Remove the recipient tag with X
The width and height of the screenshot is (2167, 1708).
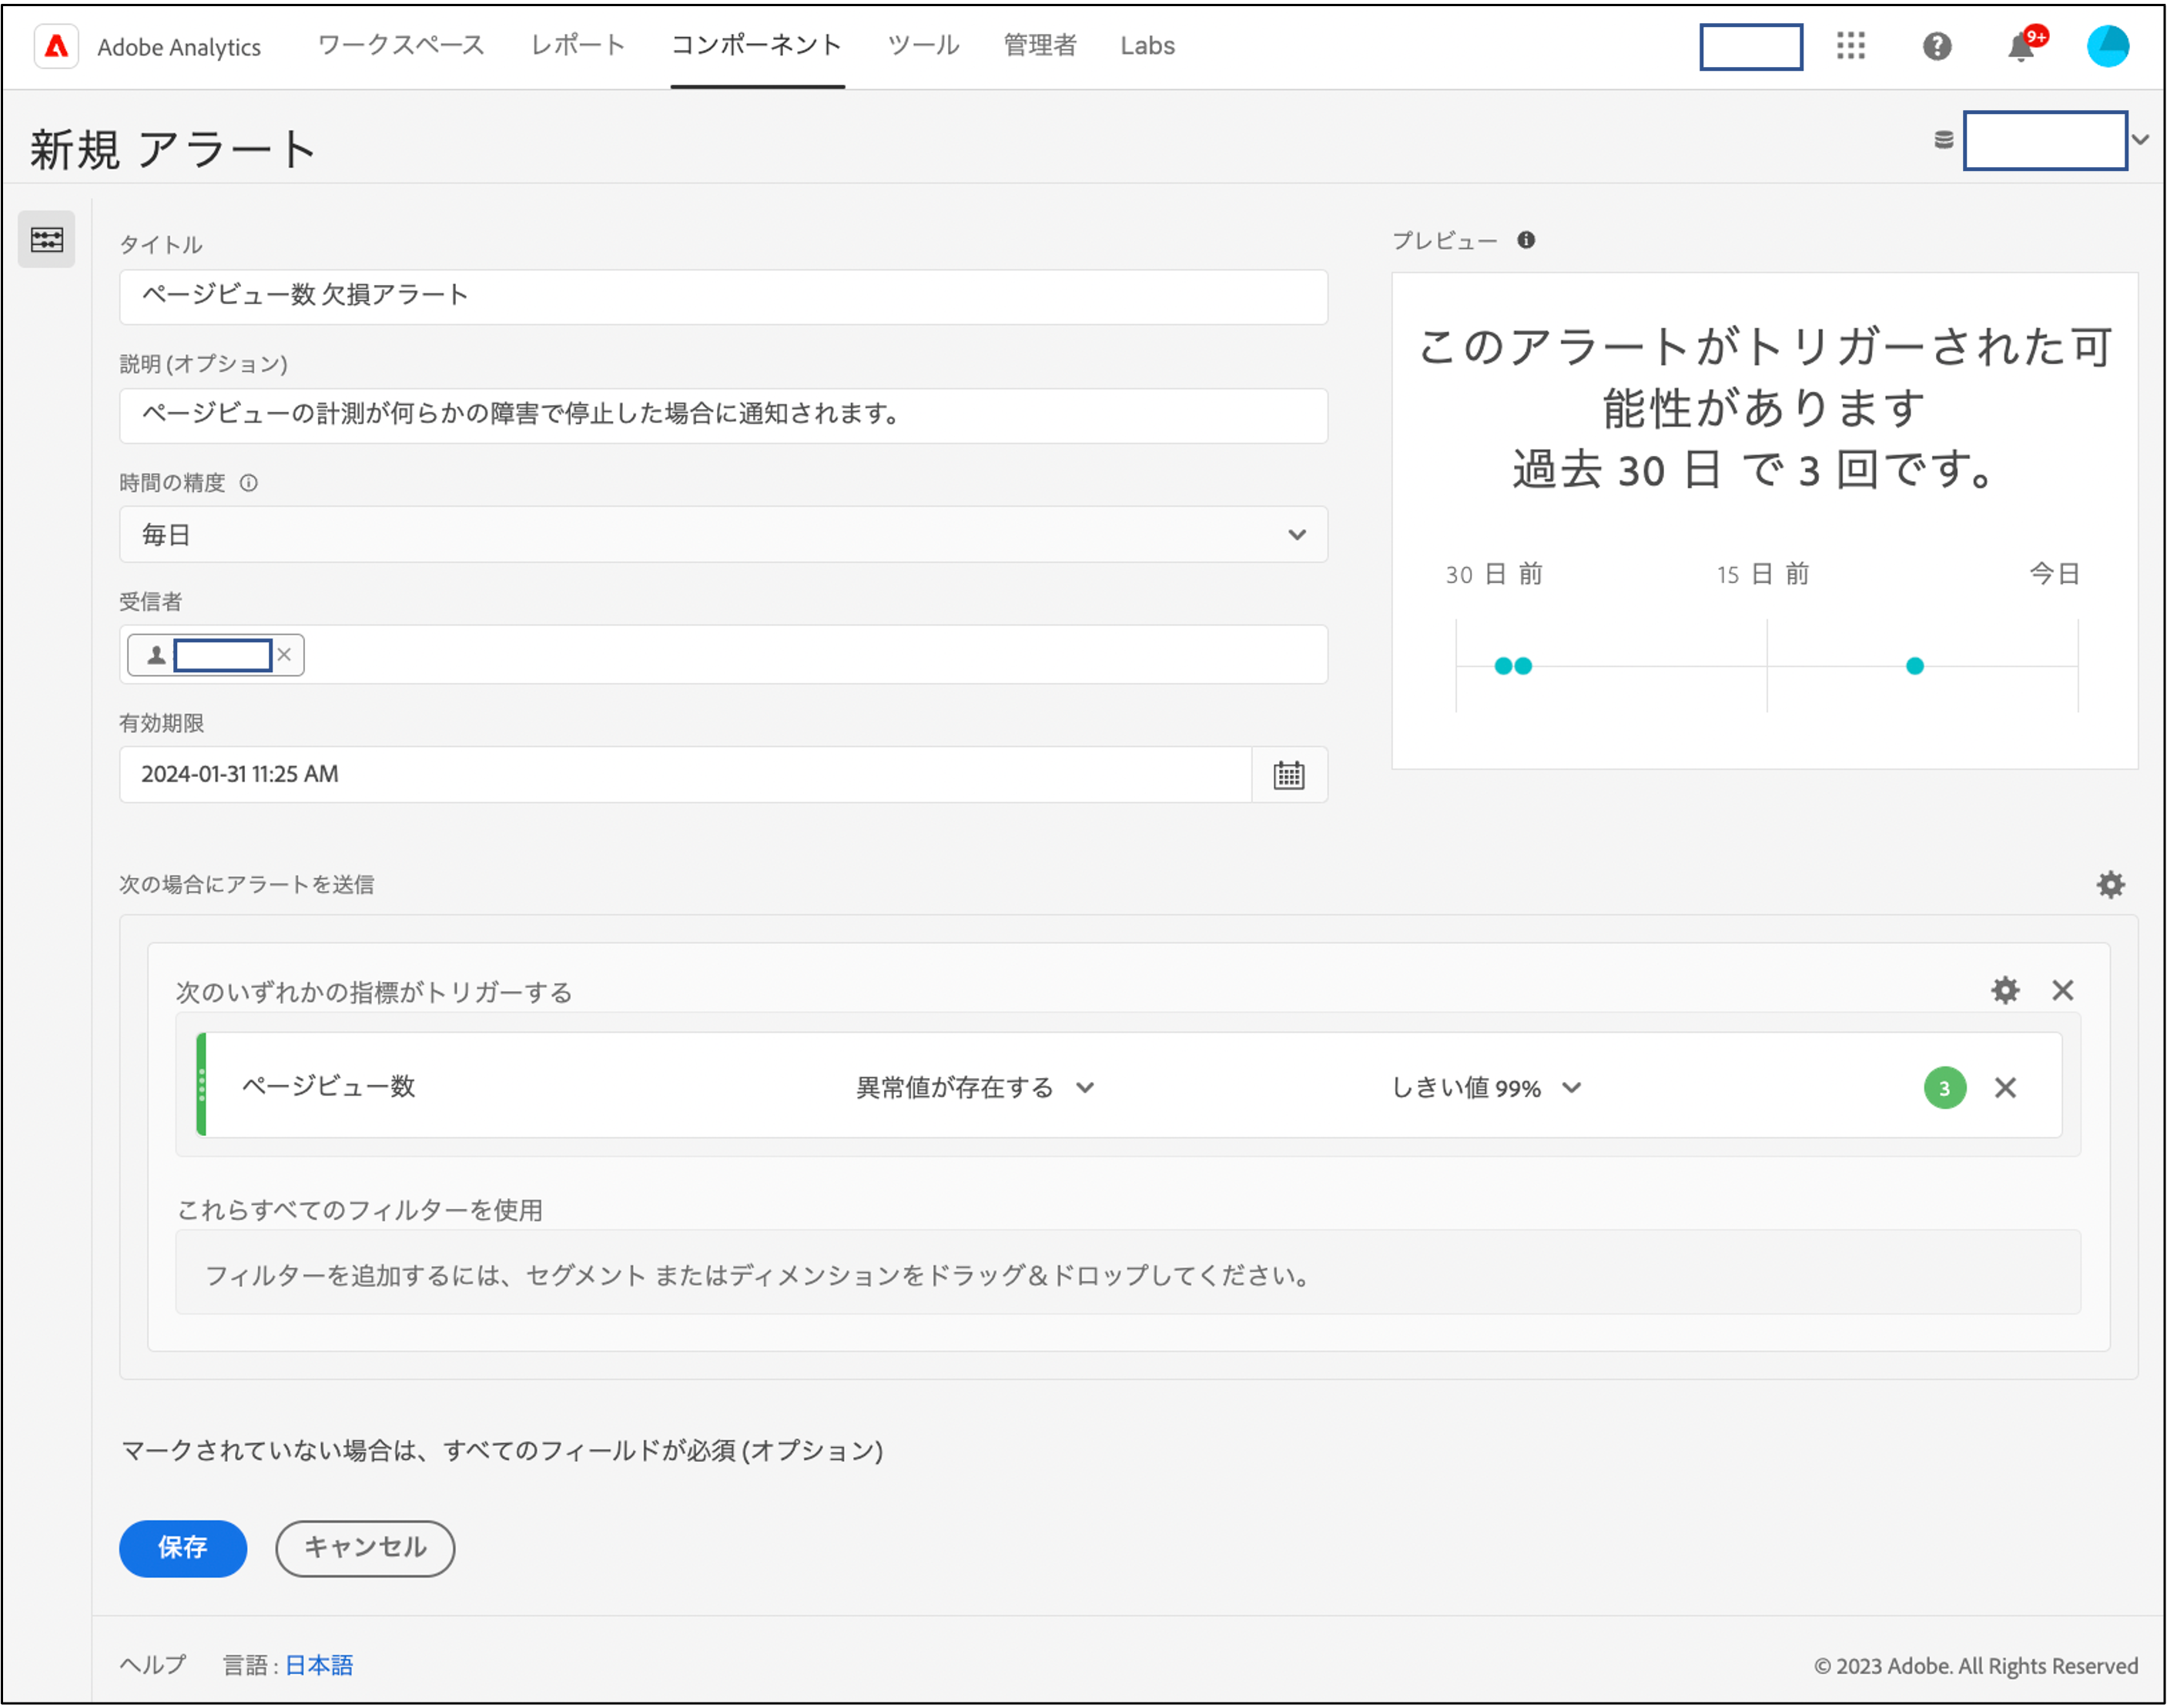point(284,655)
